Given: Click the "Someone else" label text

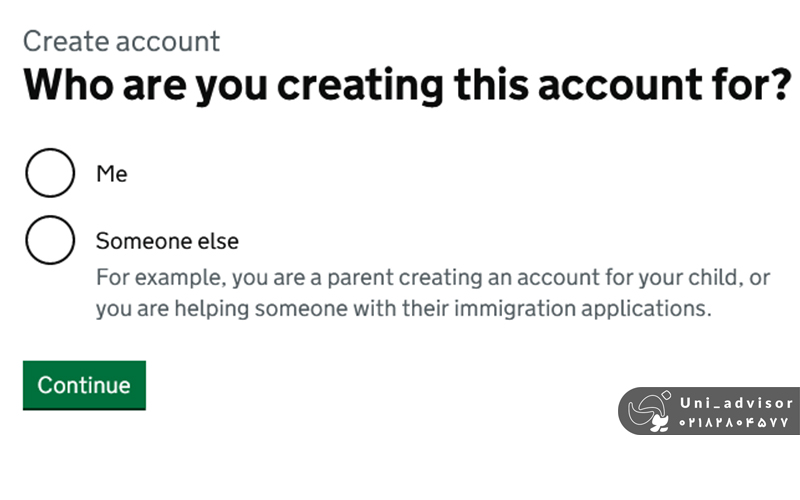Looking at the screenshot, I should coord(167,241).
